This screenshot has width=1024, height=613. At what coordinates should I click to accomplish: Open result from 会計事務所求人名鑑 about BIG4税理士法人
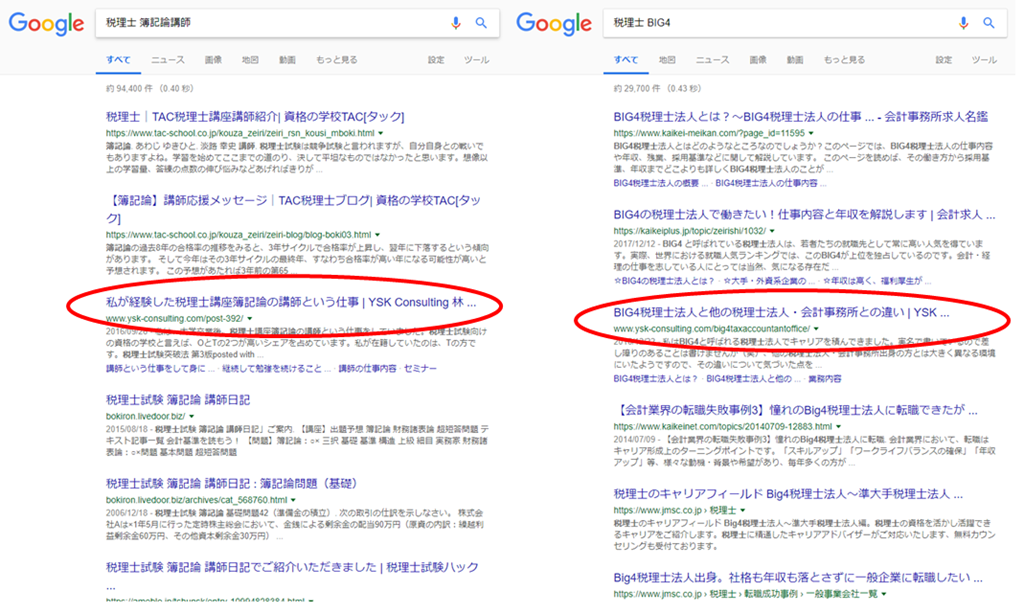pos(801,117)
